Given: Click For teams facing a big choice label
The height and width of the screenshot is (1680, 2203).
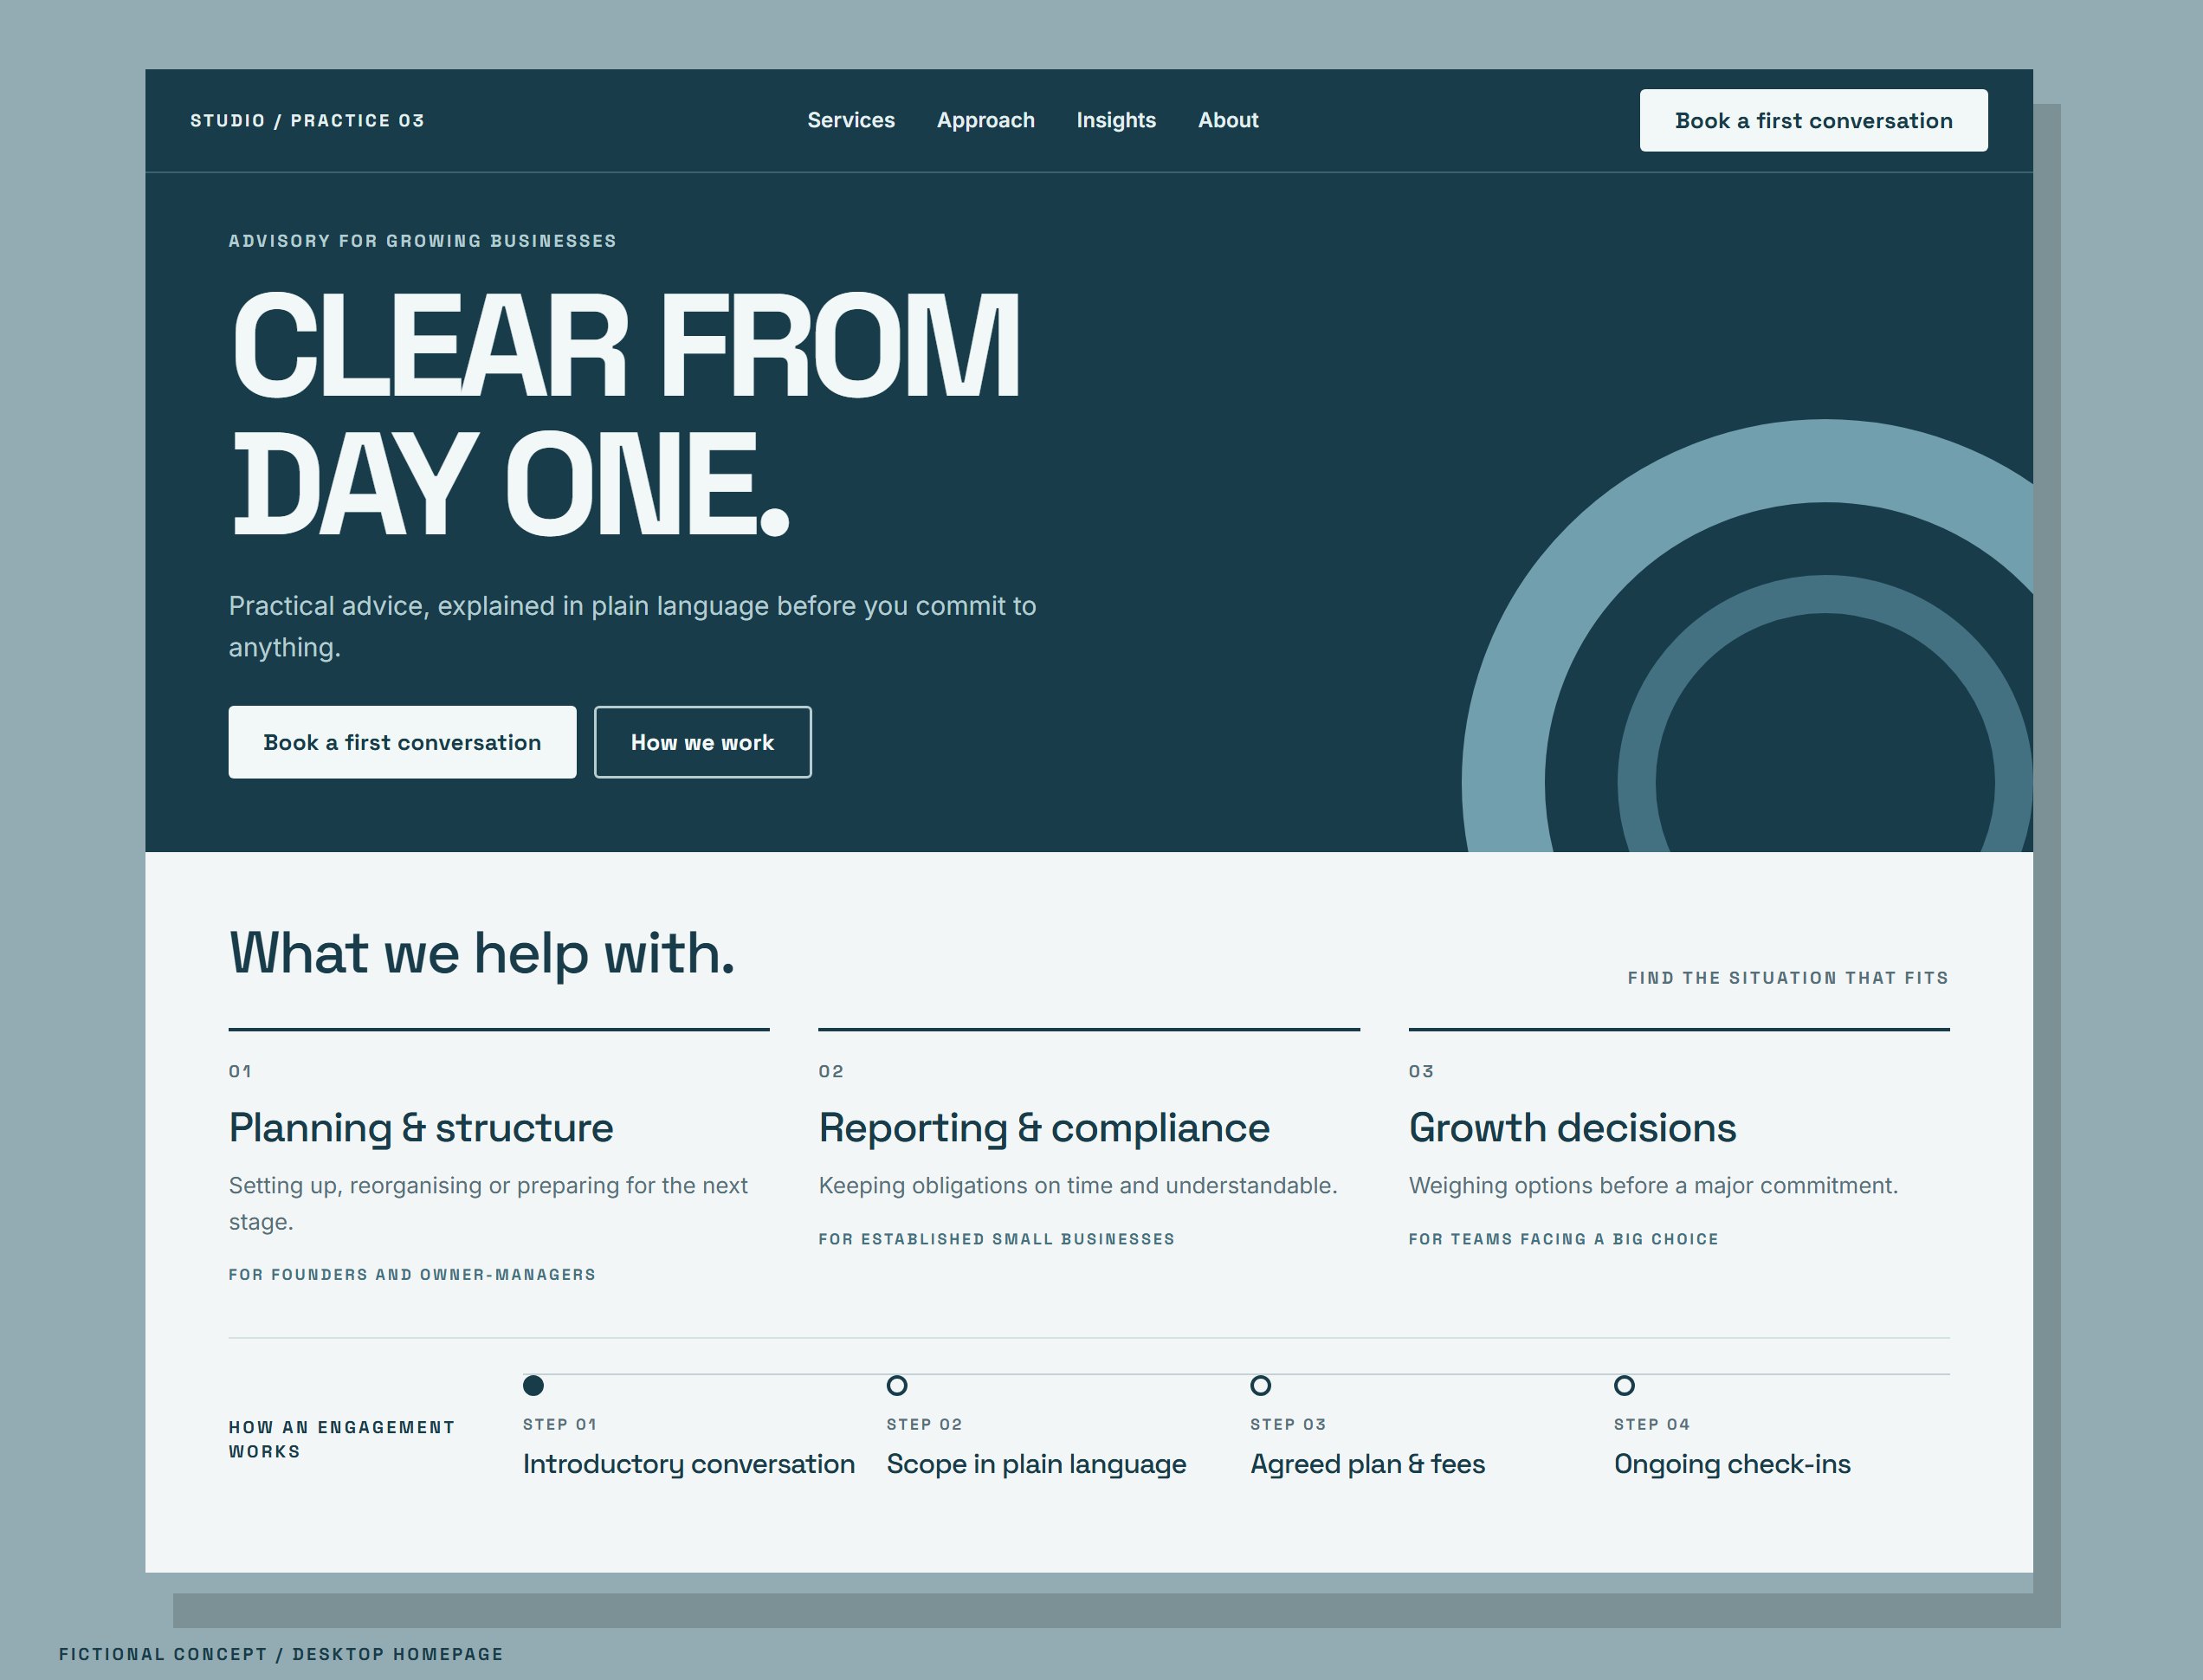Looking at the screenshot, I should point(1563,1239).
